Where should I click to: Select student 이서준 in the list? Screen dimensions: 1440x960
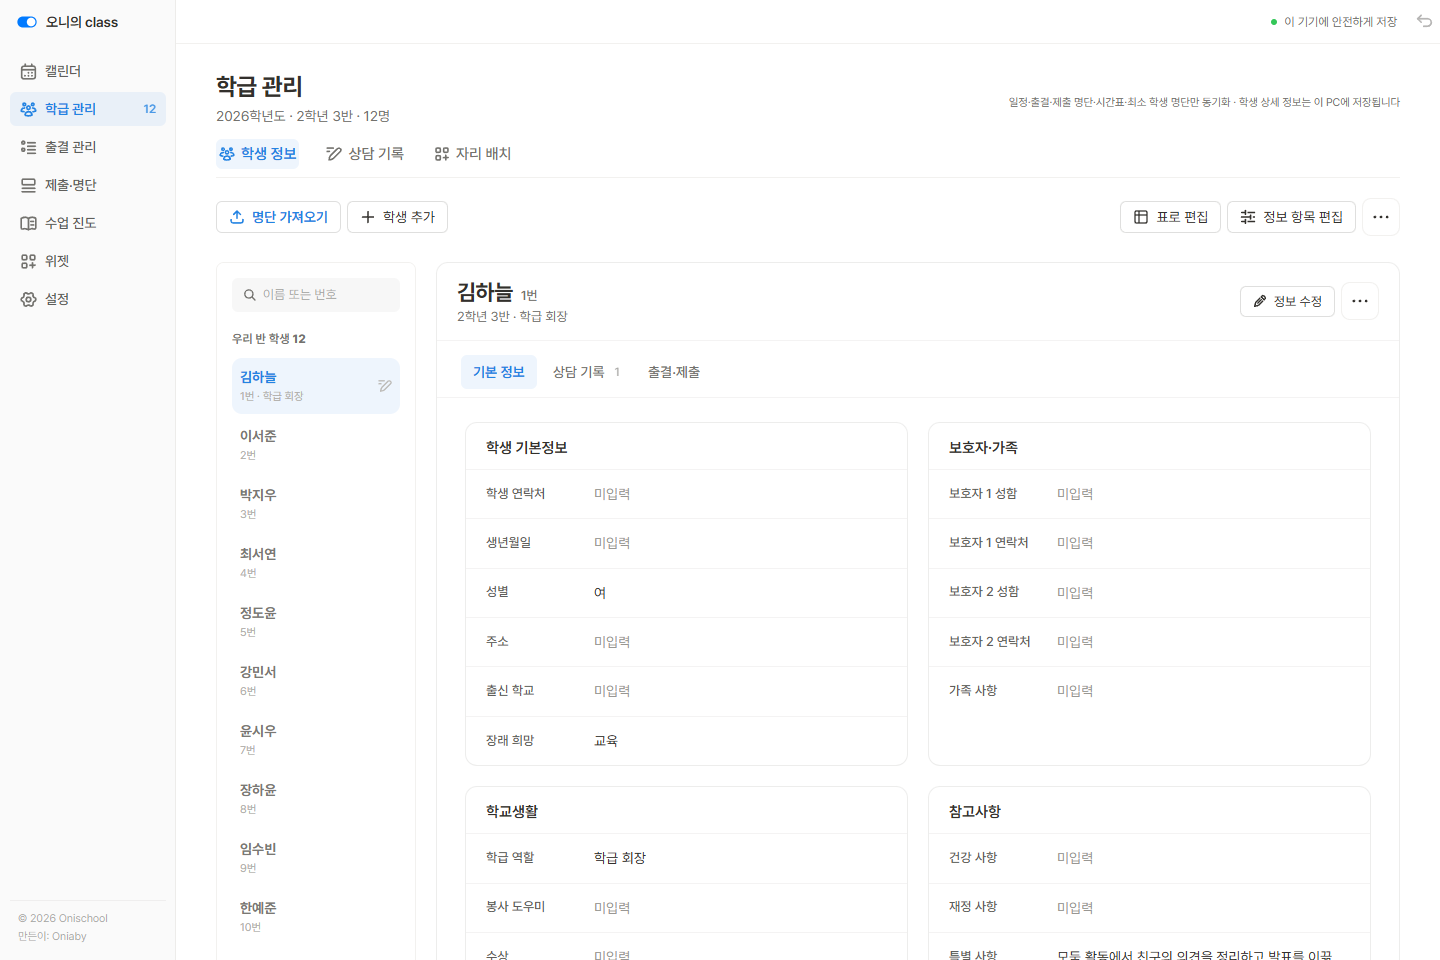pyautogui.click(x=316, y=445)
